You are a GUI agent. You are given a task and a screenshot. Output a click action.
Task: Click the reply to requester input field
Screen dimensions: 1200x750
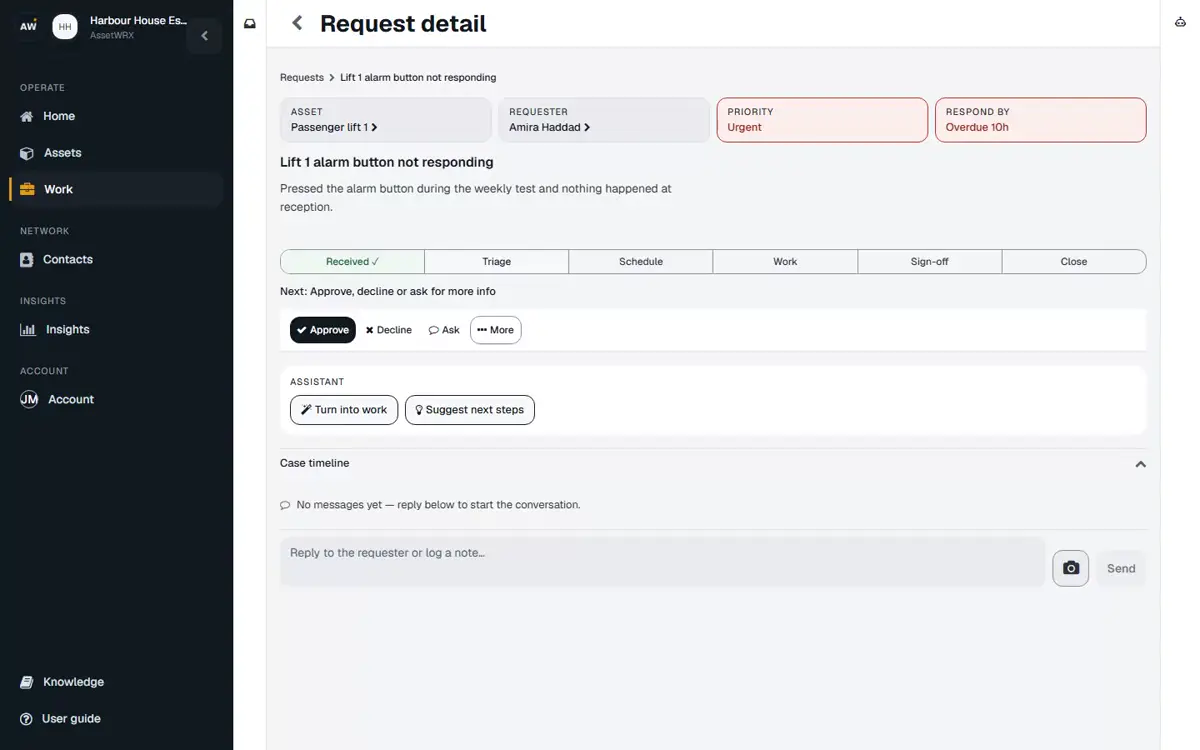662,562
